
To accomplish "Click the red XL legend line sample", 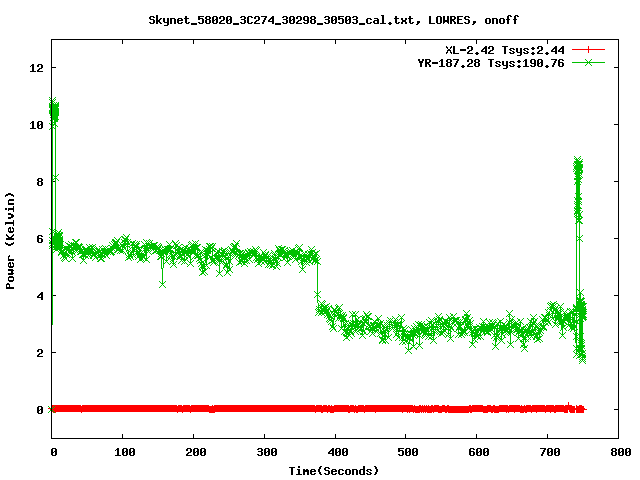I will click(x=588, y=50).
